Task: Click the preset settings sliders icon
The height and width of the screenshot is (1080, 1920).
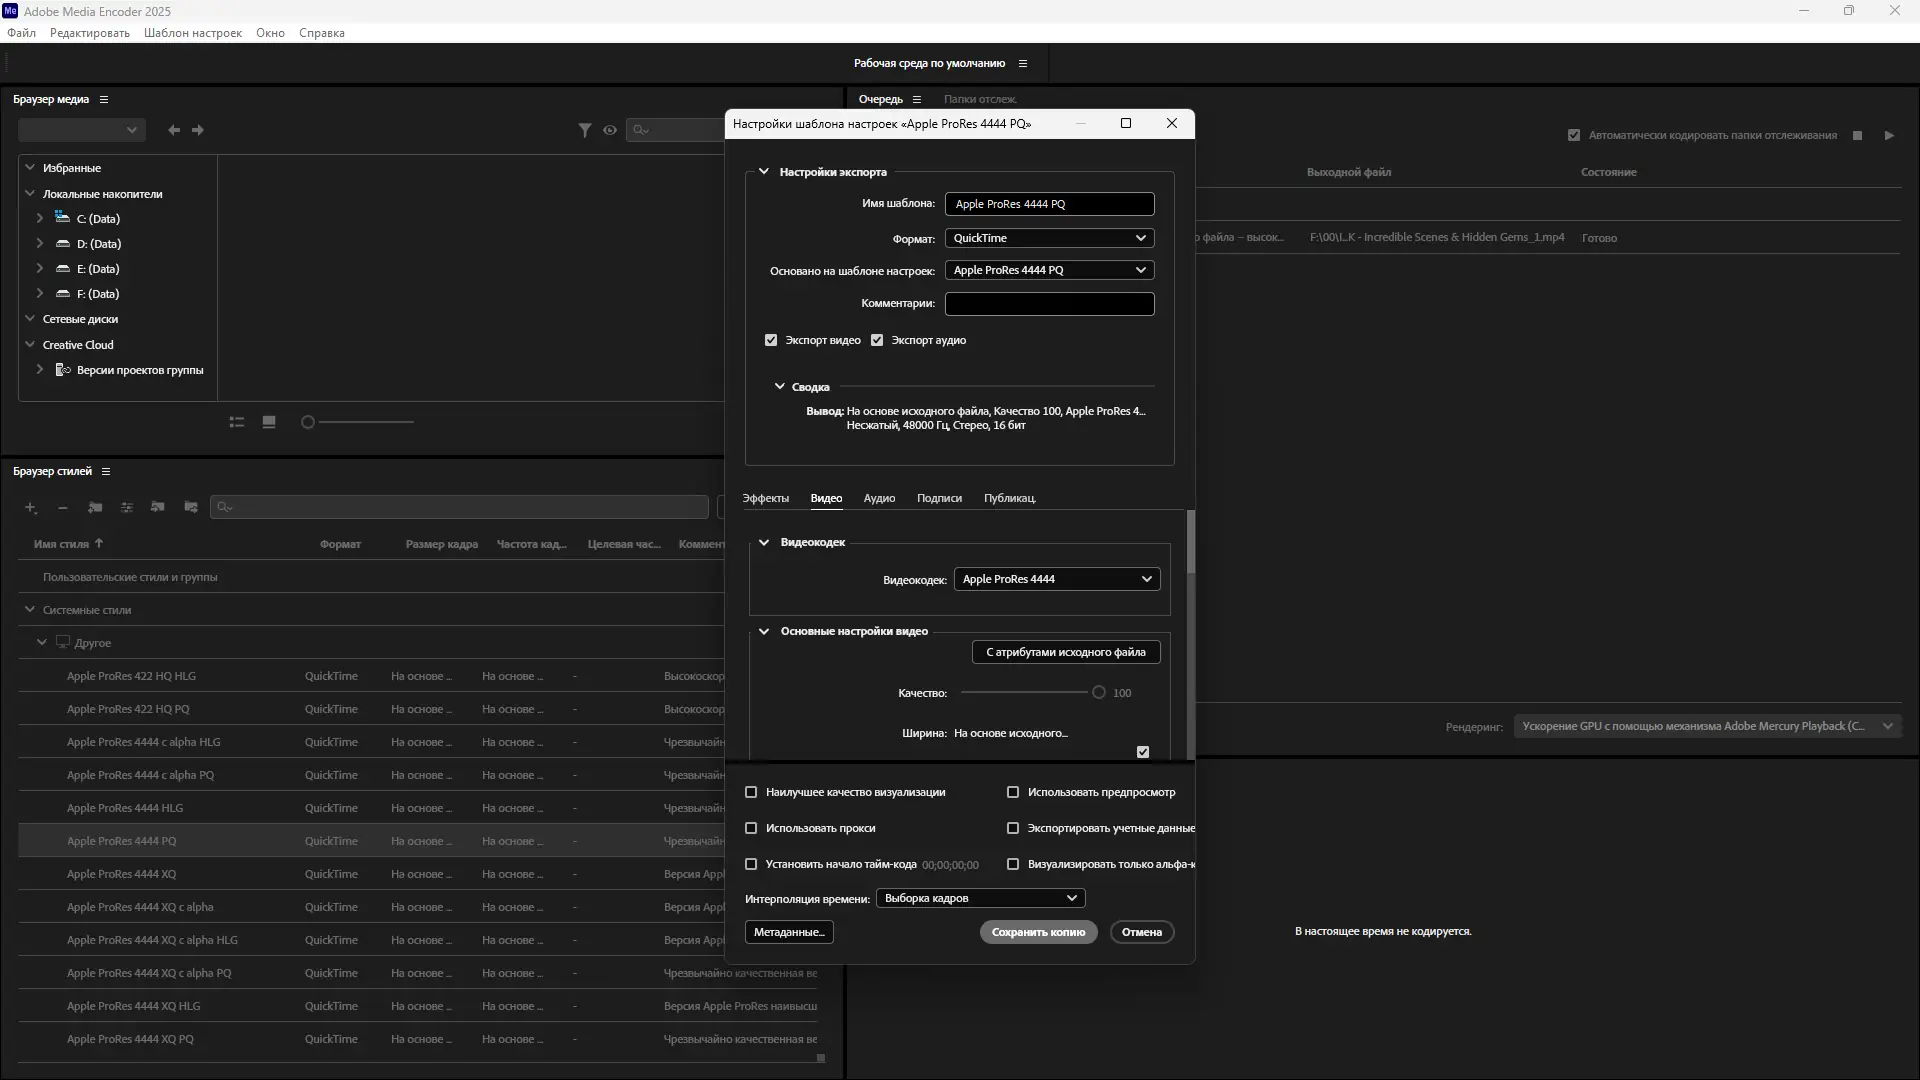Action: point(127,508)
